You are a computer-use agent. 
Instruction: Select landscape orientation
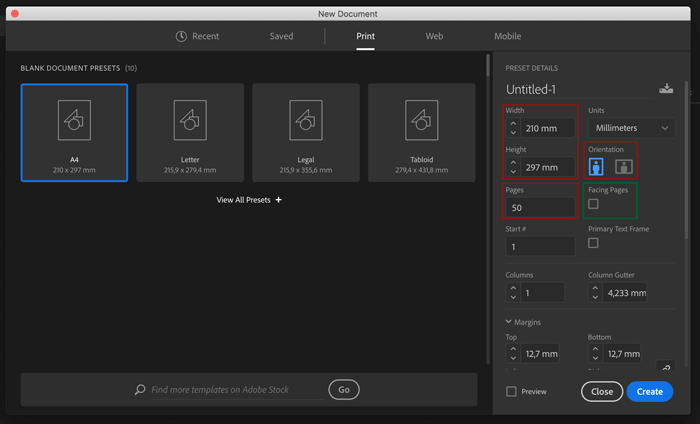coord(624,166)
